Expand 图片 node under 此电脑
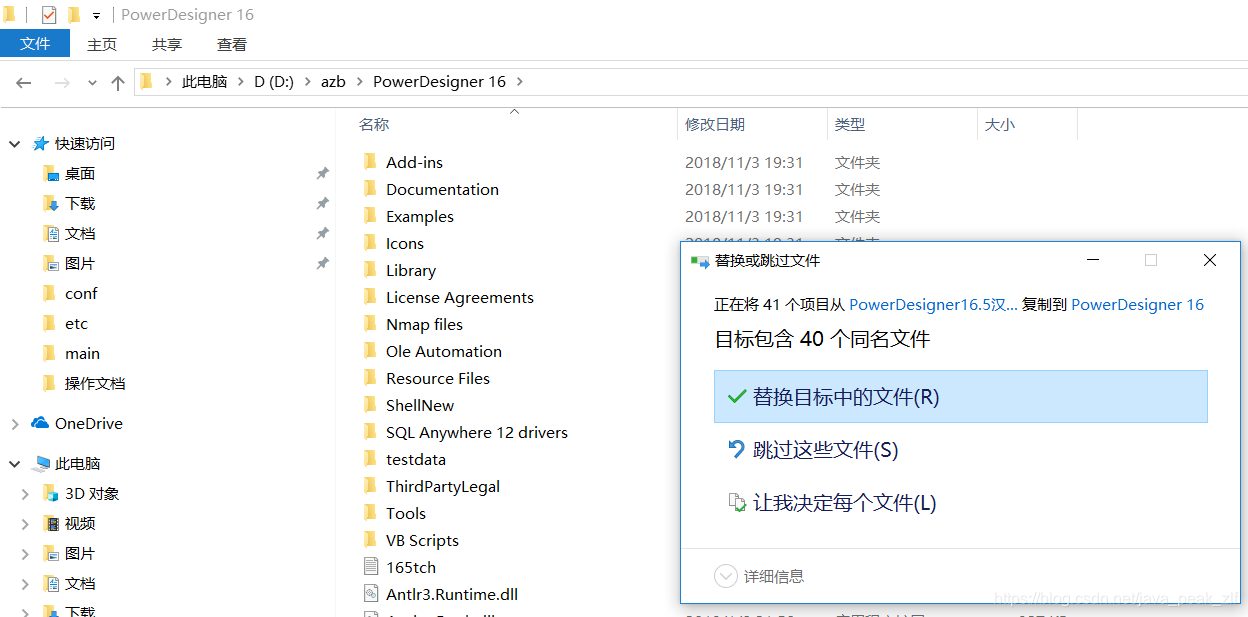Image resolution: width=1248 pixels, height=617 pixels. point(26,554)
